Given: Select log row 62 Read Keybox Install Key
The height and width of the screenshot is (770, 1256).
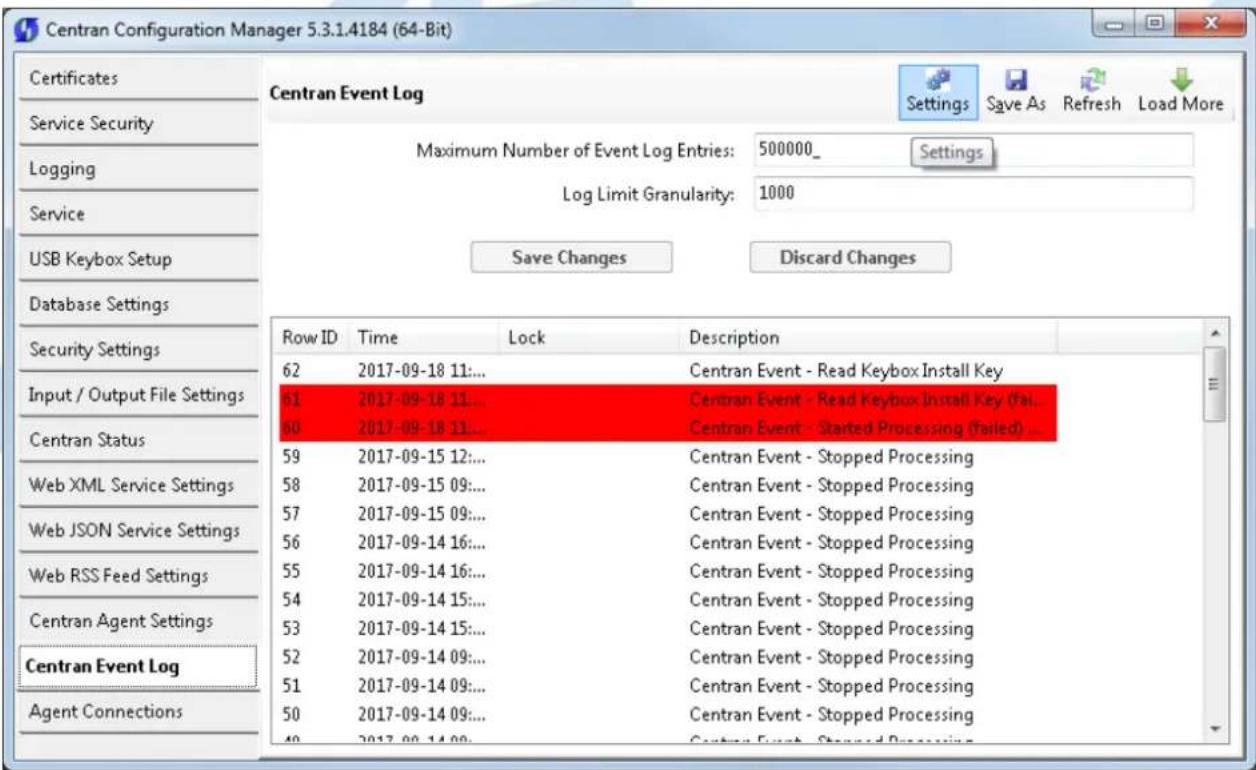Looking at the screenshot, I should pyautogui.click(x=665, y=371).
